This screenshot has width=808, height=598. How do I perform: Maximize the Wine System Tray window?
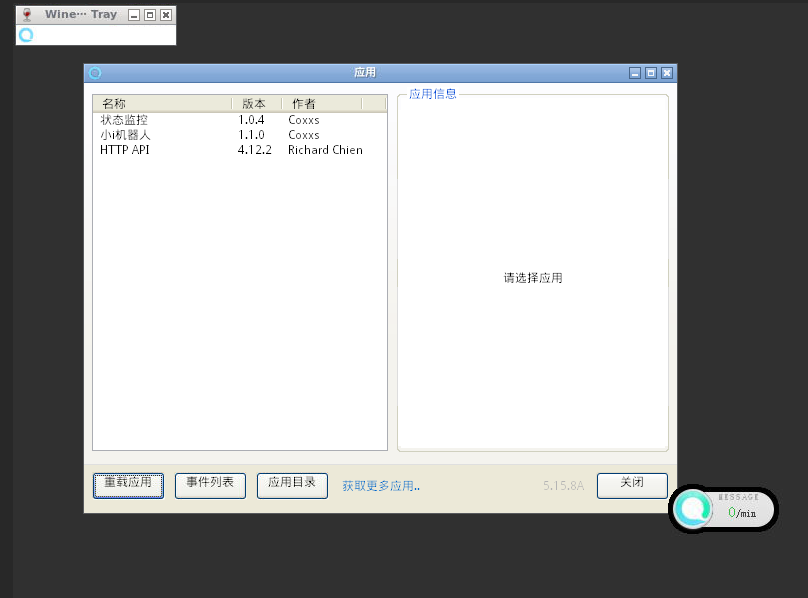point(150,15)
